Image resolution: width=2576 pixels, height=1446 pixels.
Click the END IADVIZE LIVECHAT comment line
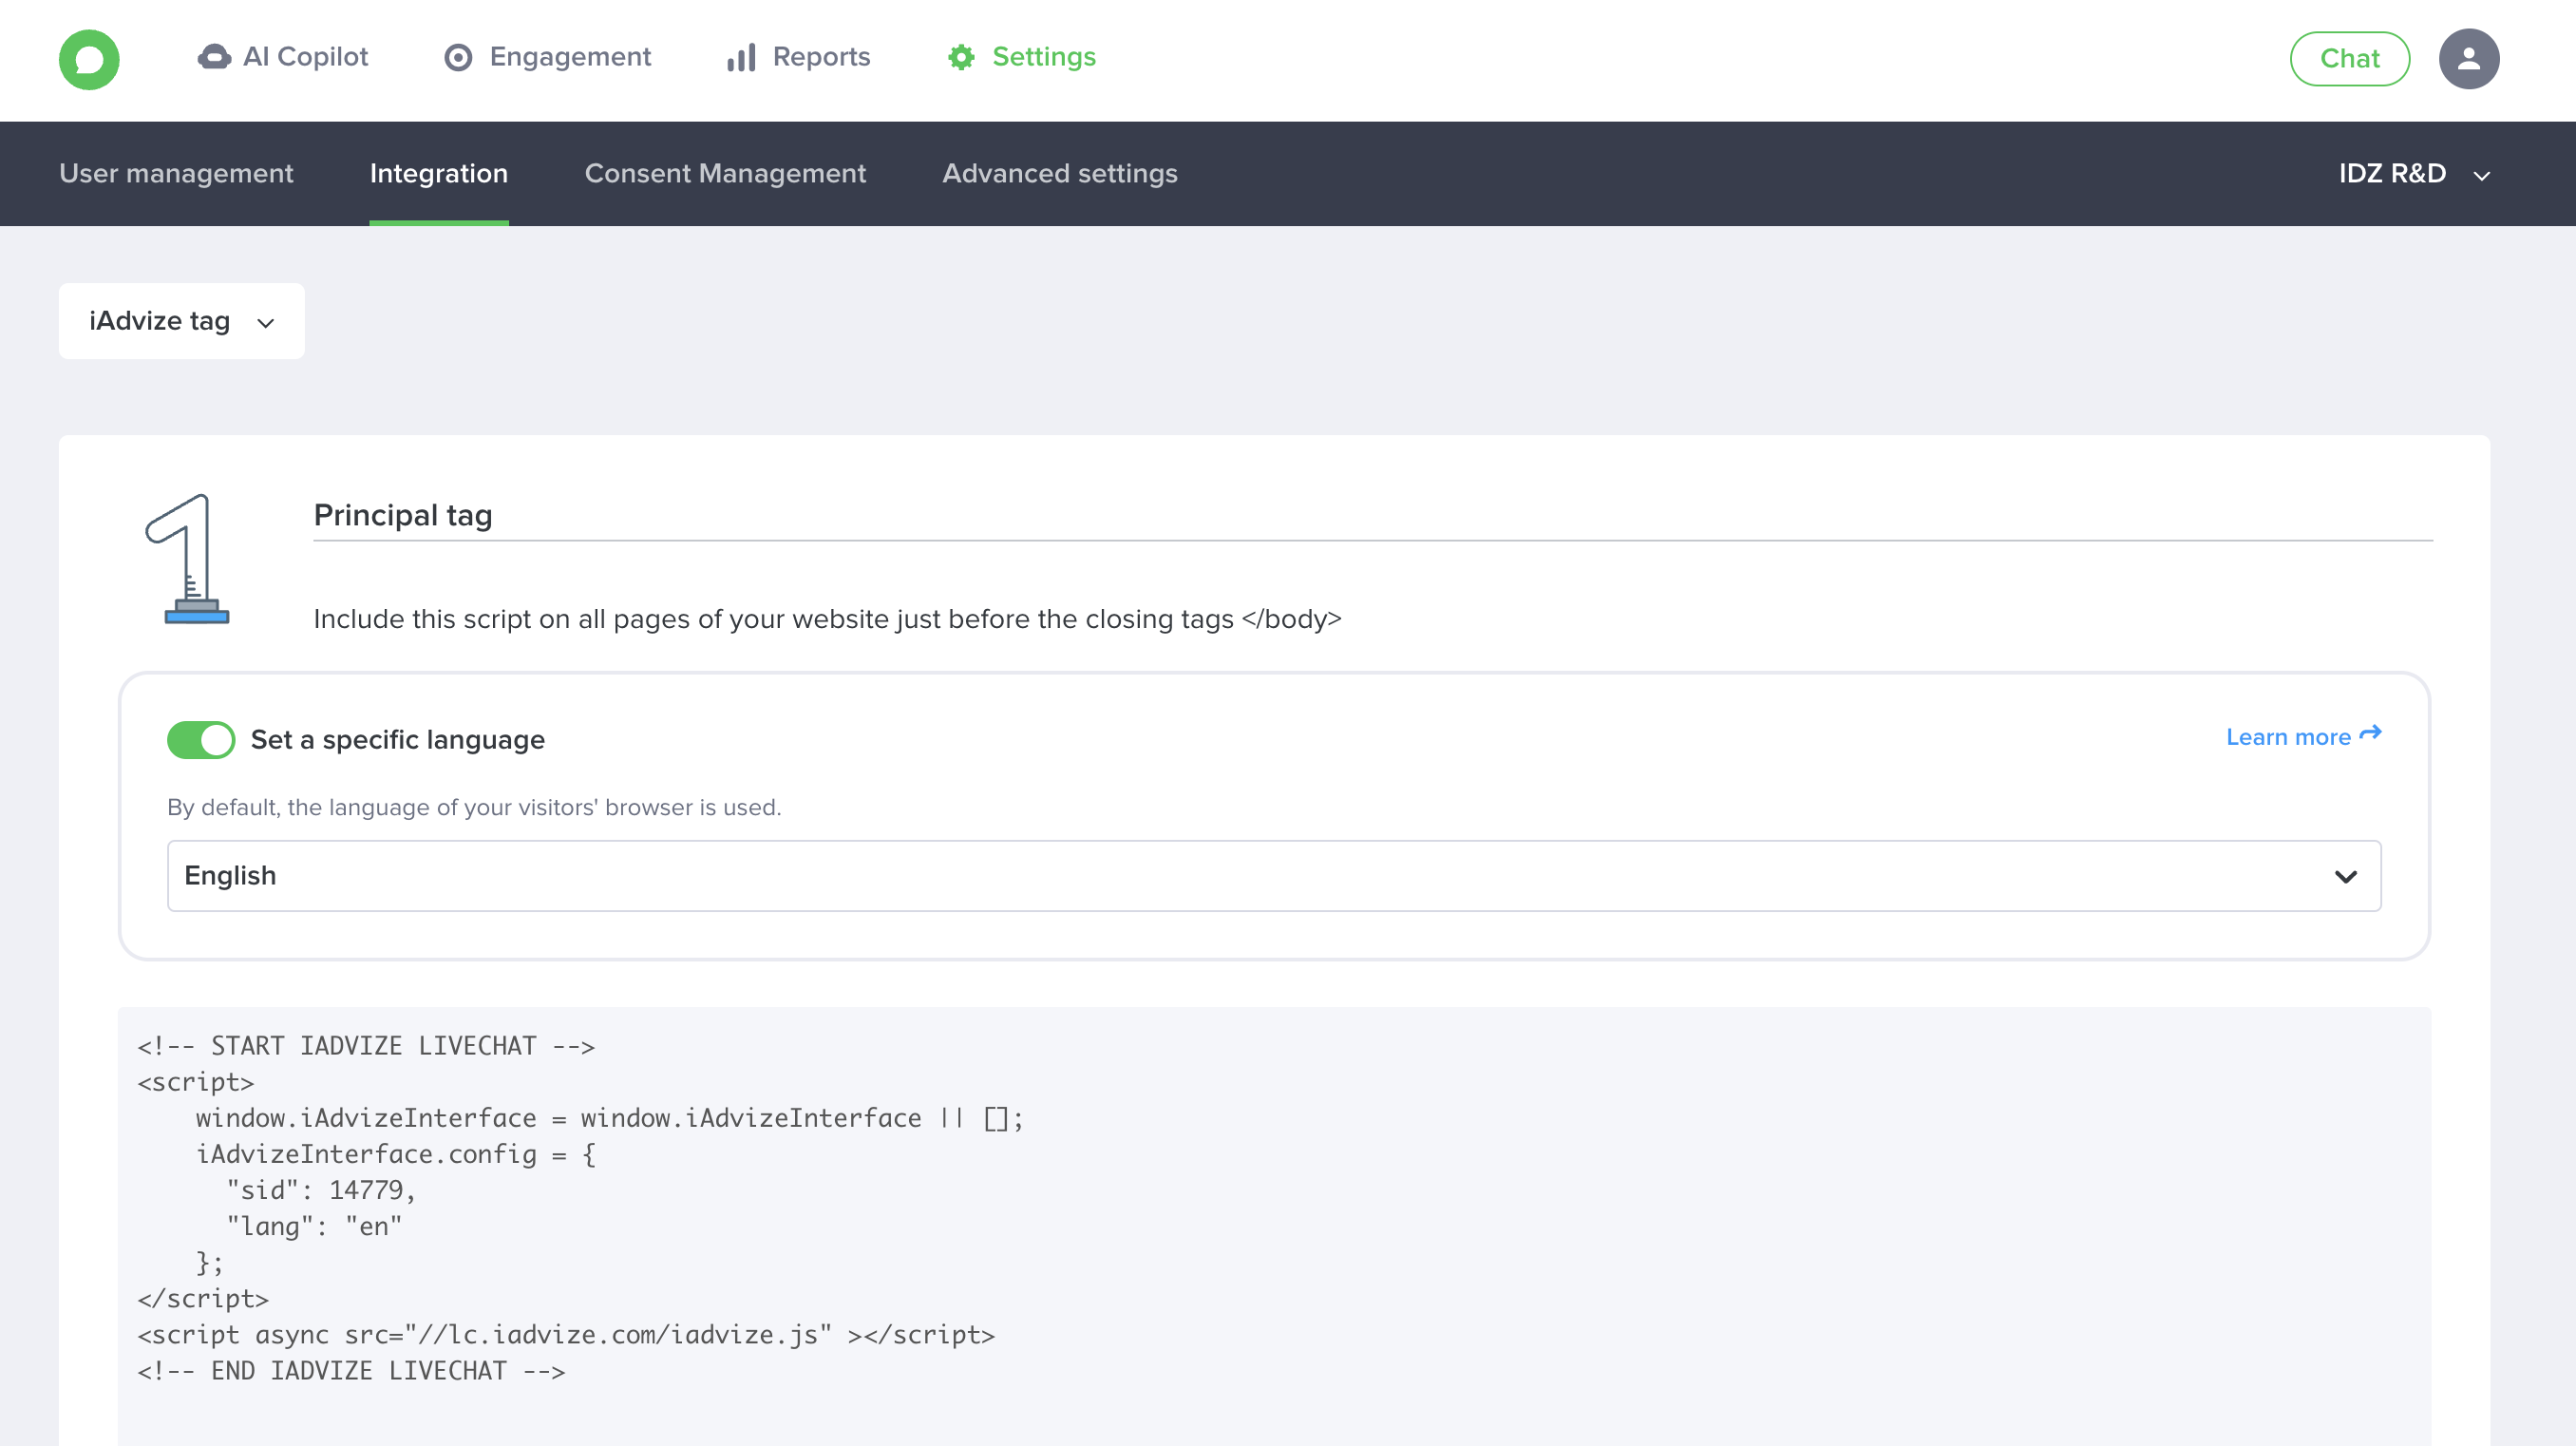[351, 1371]
